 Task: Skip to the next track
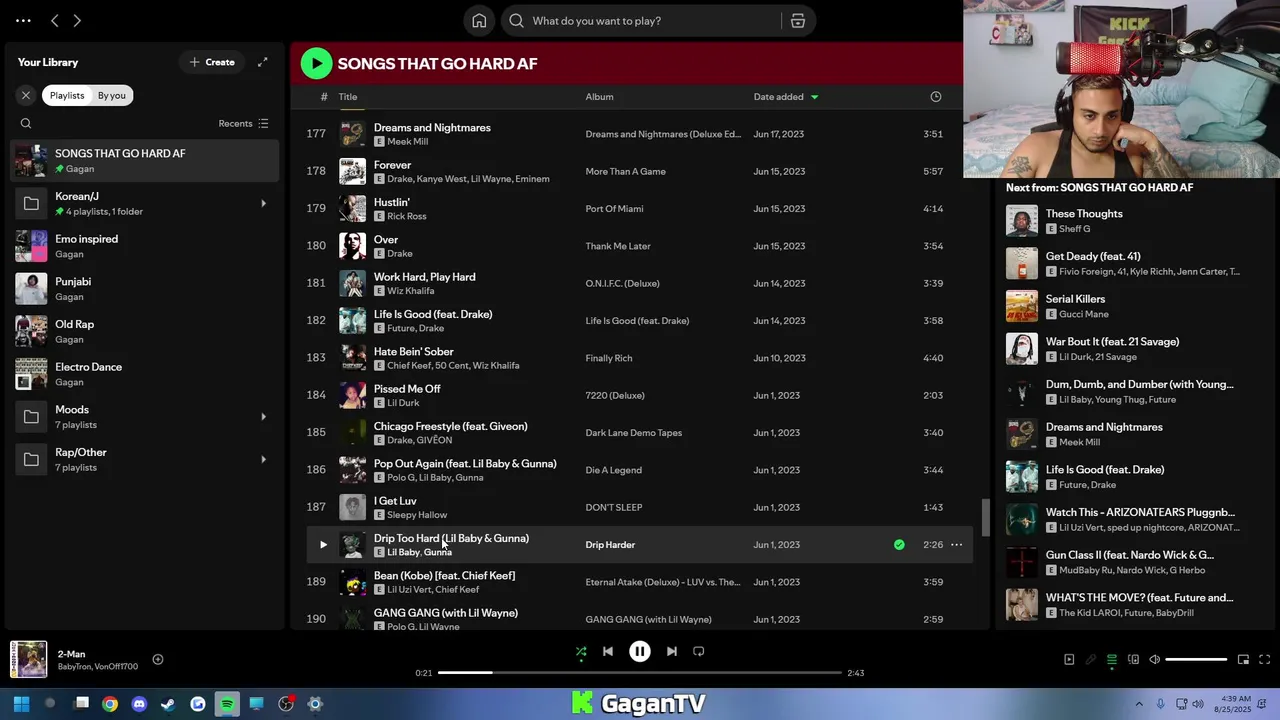[672, 651]
